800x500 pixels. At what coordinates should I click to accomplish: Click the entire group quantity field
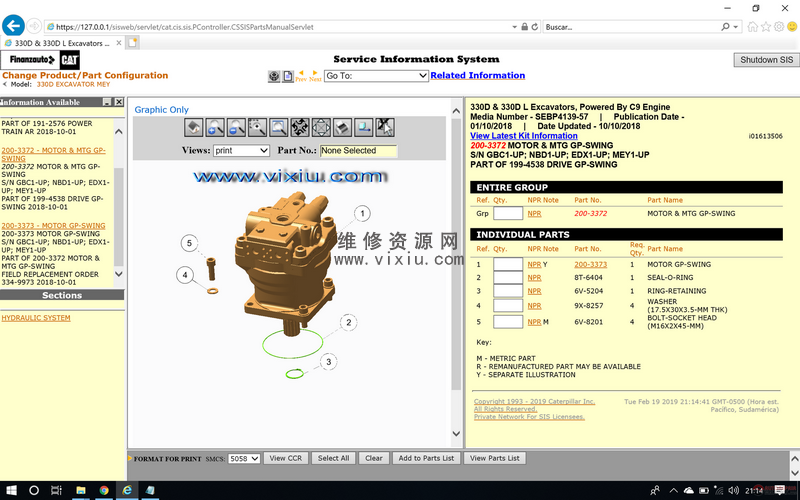tap(508, 213)
